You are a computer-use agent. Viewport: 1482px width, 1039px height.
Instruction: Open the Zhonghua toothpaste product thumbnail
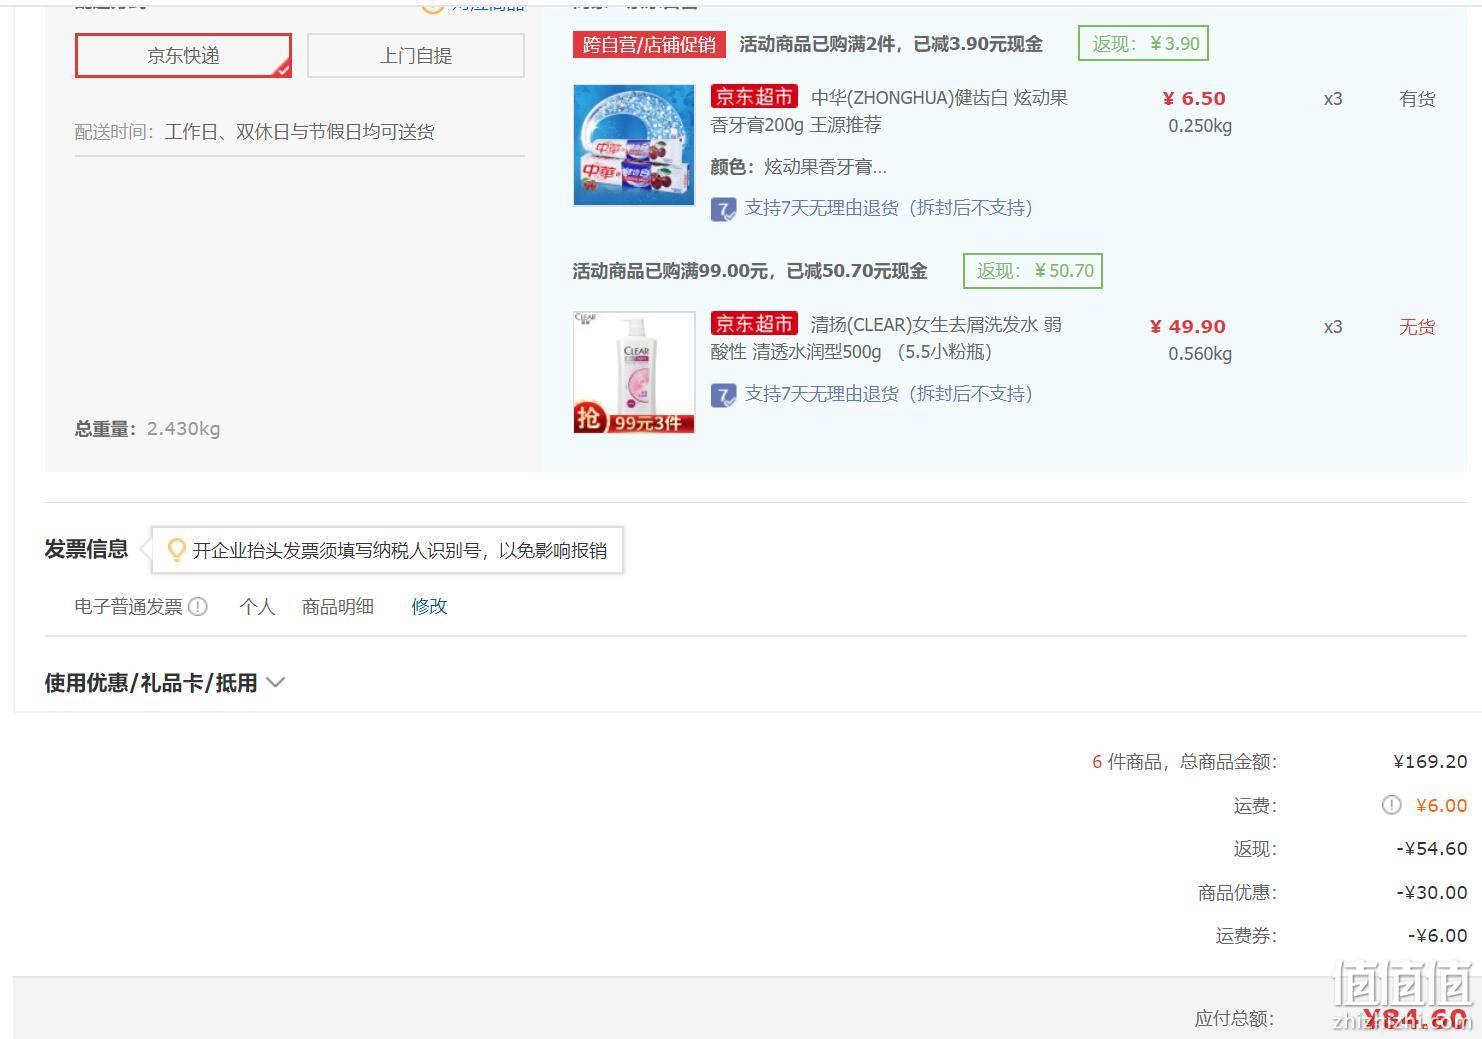pyautogui.click(x=633, y=145)
